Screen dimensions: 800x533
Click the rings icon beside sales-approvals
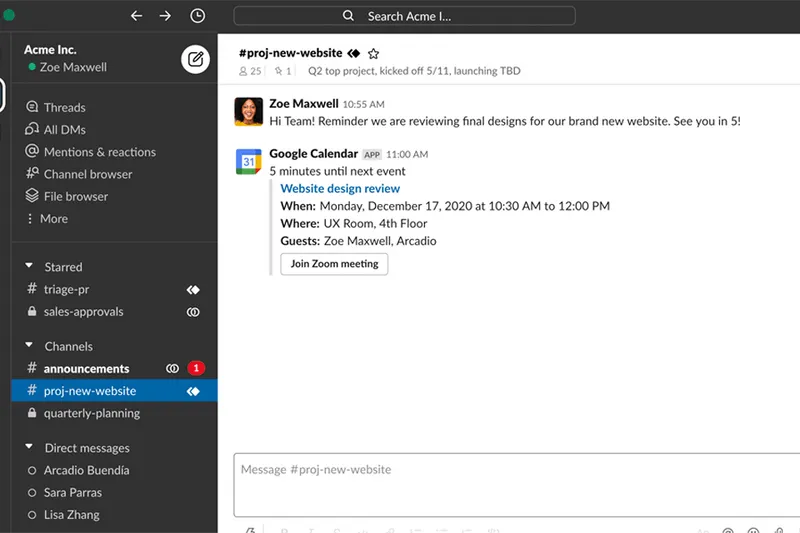(193, 312)
